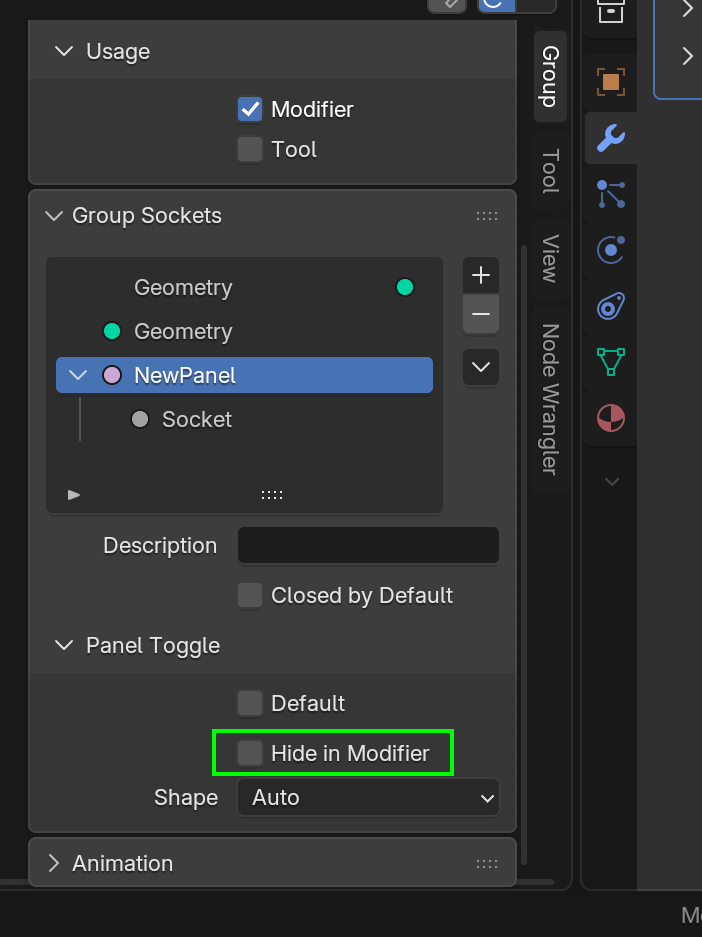Open the Object Data green triangle tab
The width and height of the screenshot is (702, 937).
tap(611, 361)
